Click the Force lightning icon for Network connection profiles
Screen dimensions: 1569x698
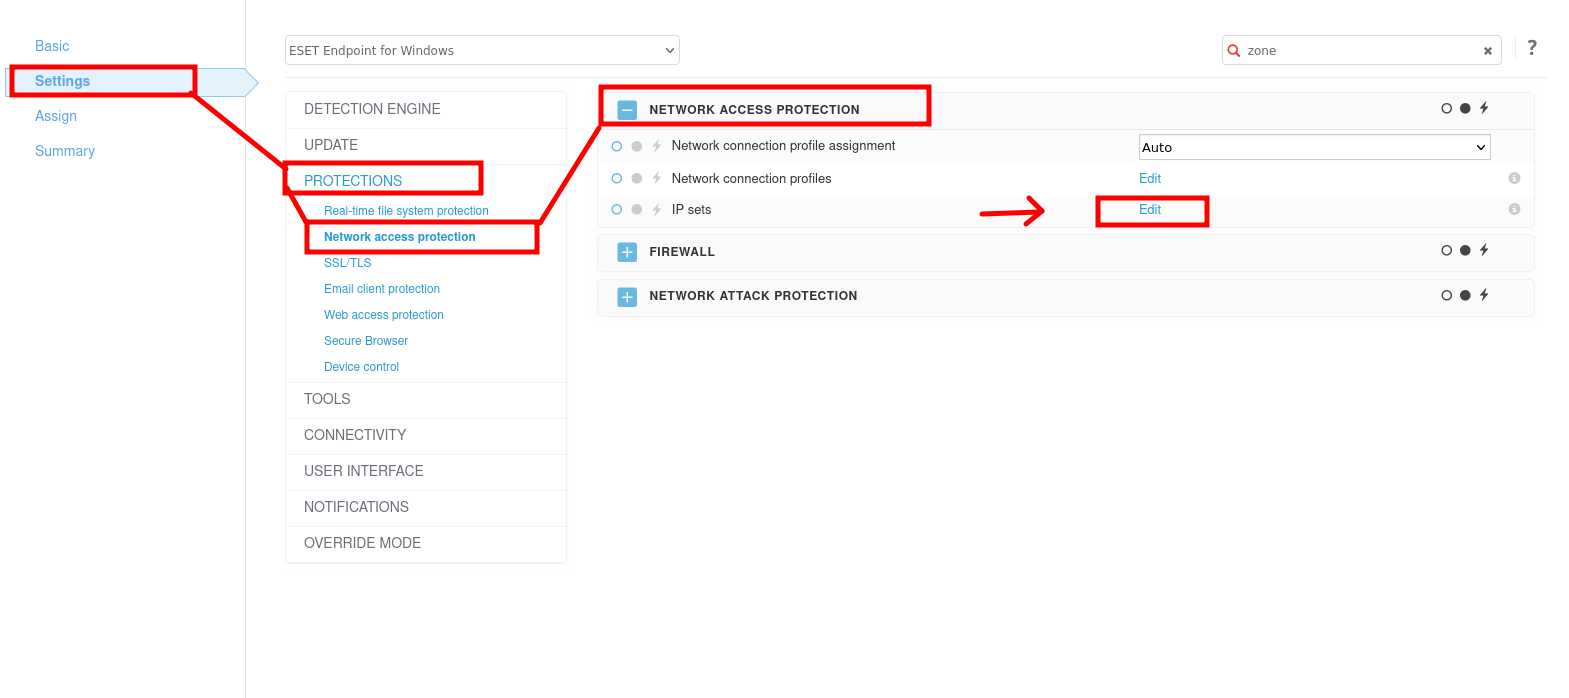(x=657, y=178)
